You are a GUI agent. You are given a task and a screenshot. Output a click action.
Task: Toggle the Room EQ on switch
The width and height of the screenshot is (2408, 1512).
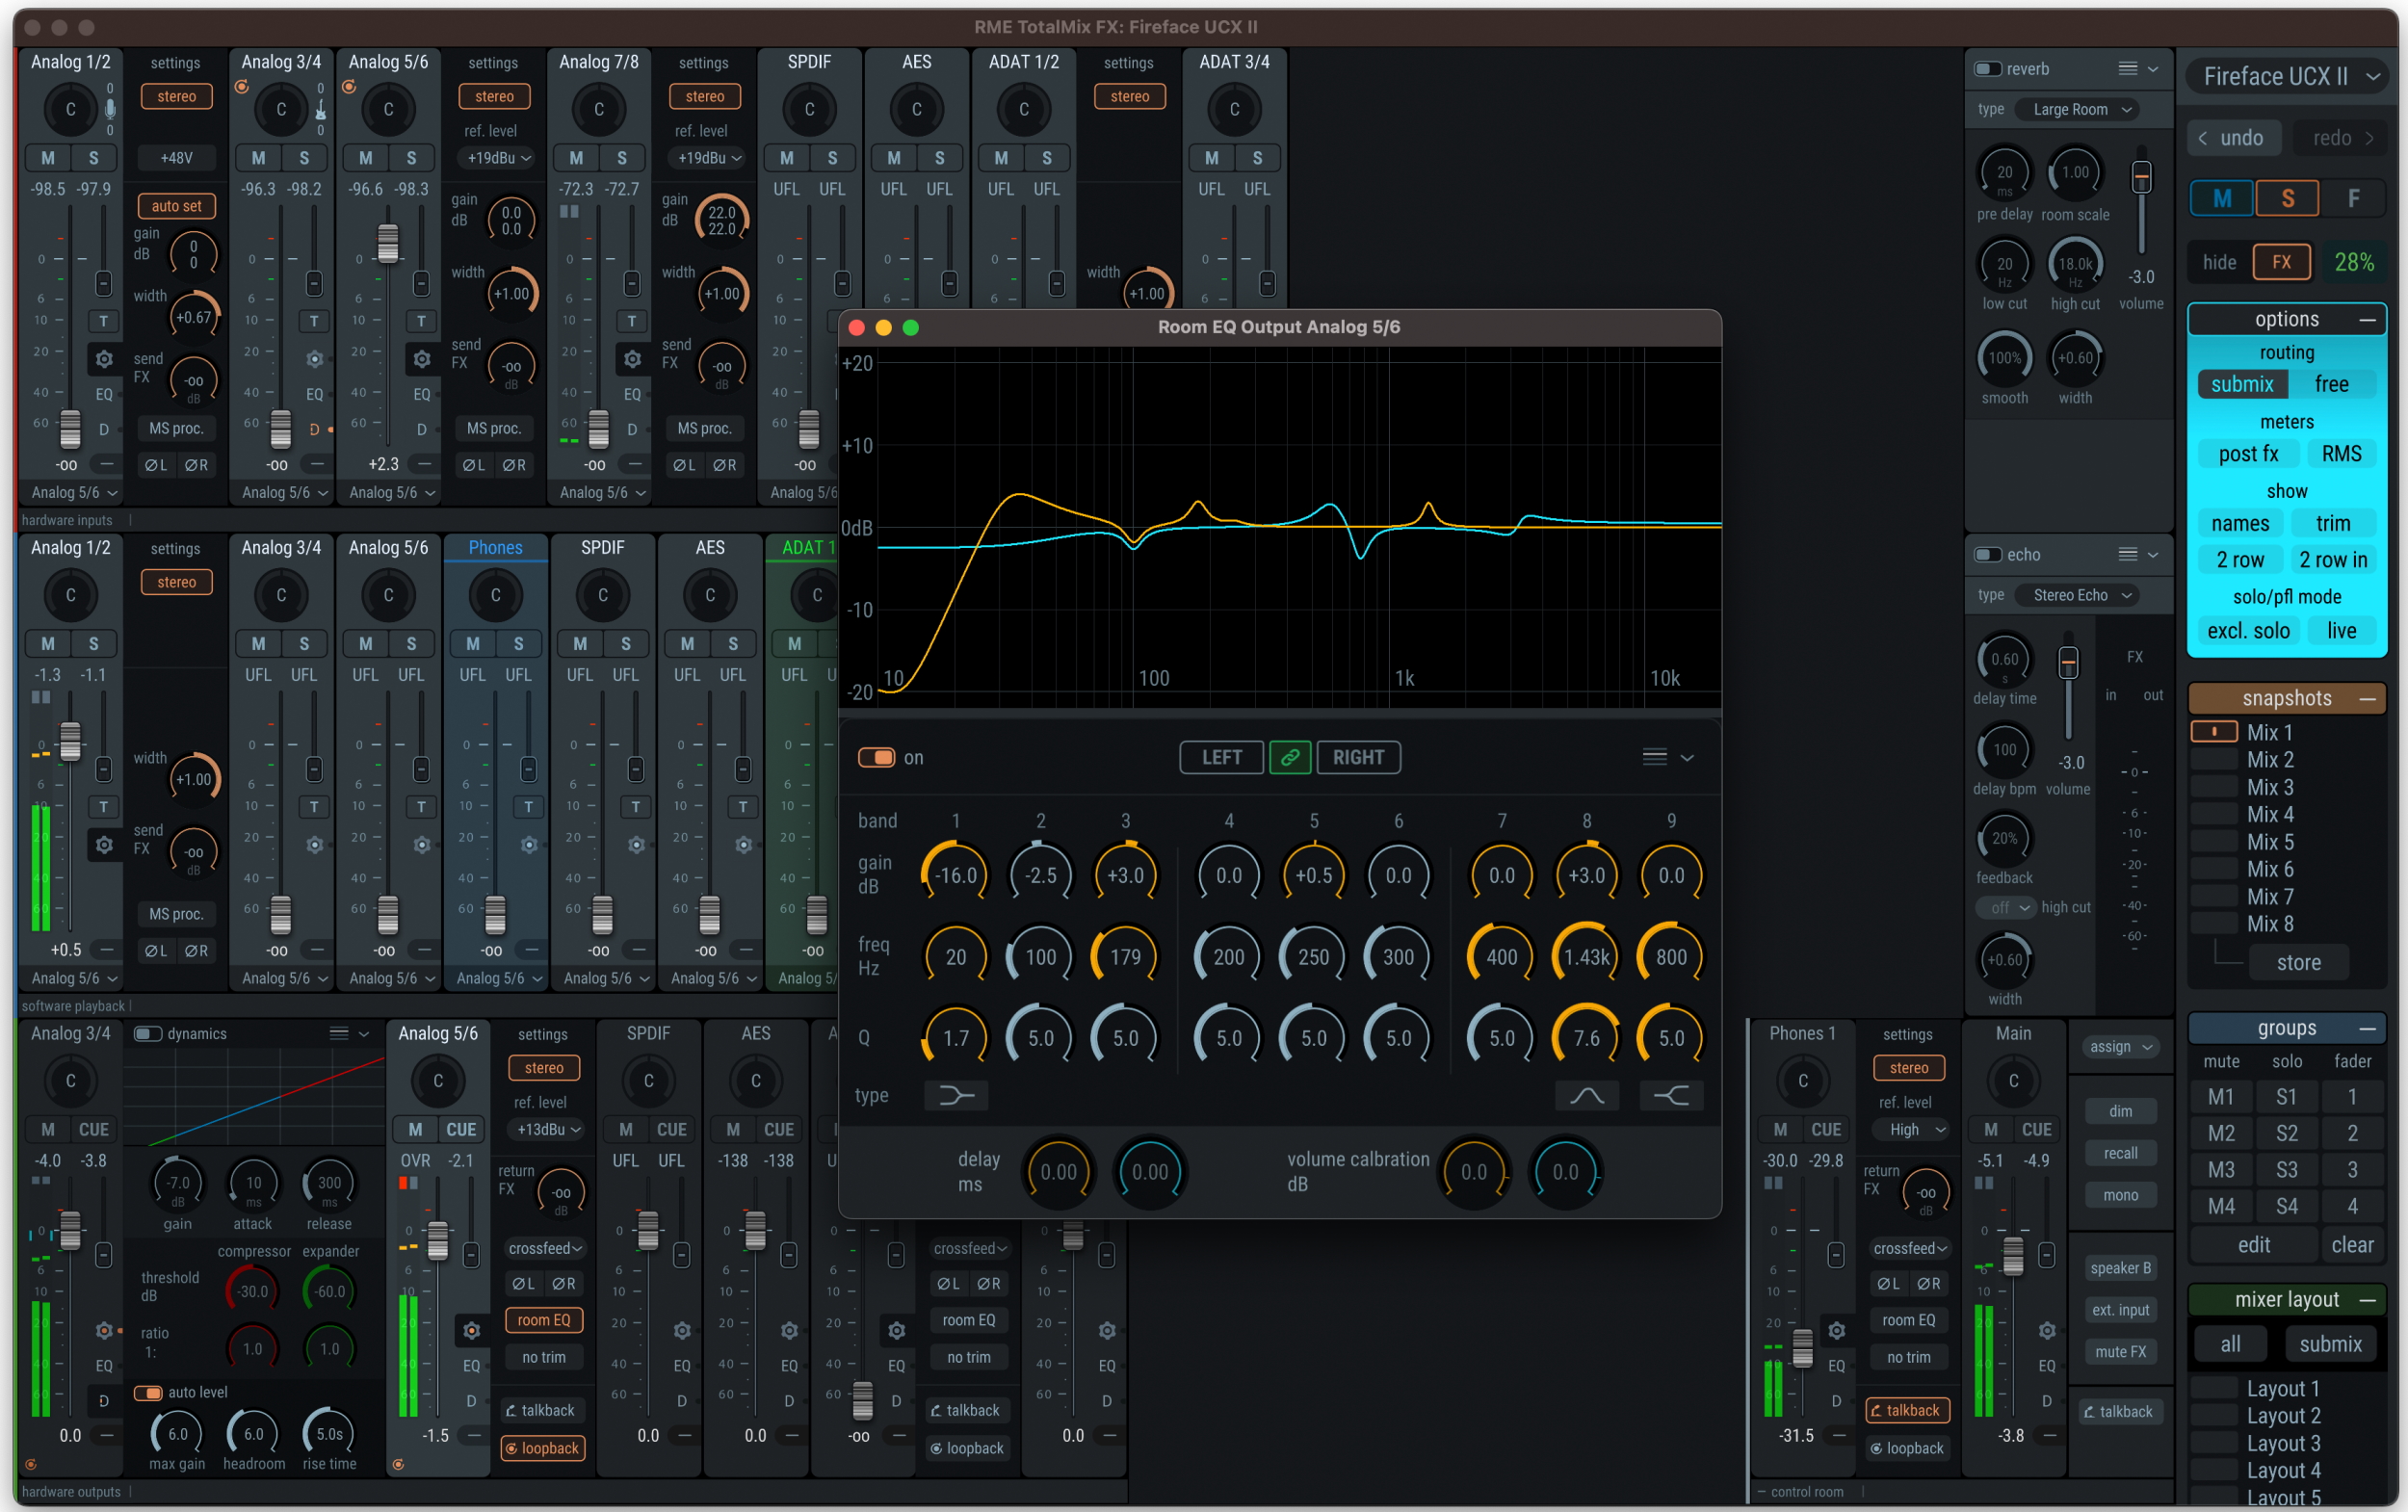click(x=877, y=757)
